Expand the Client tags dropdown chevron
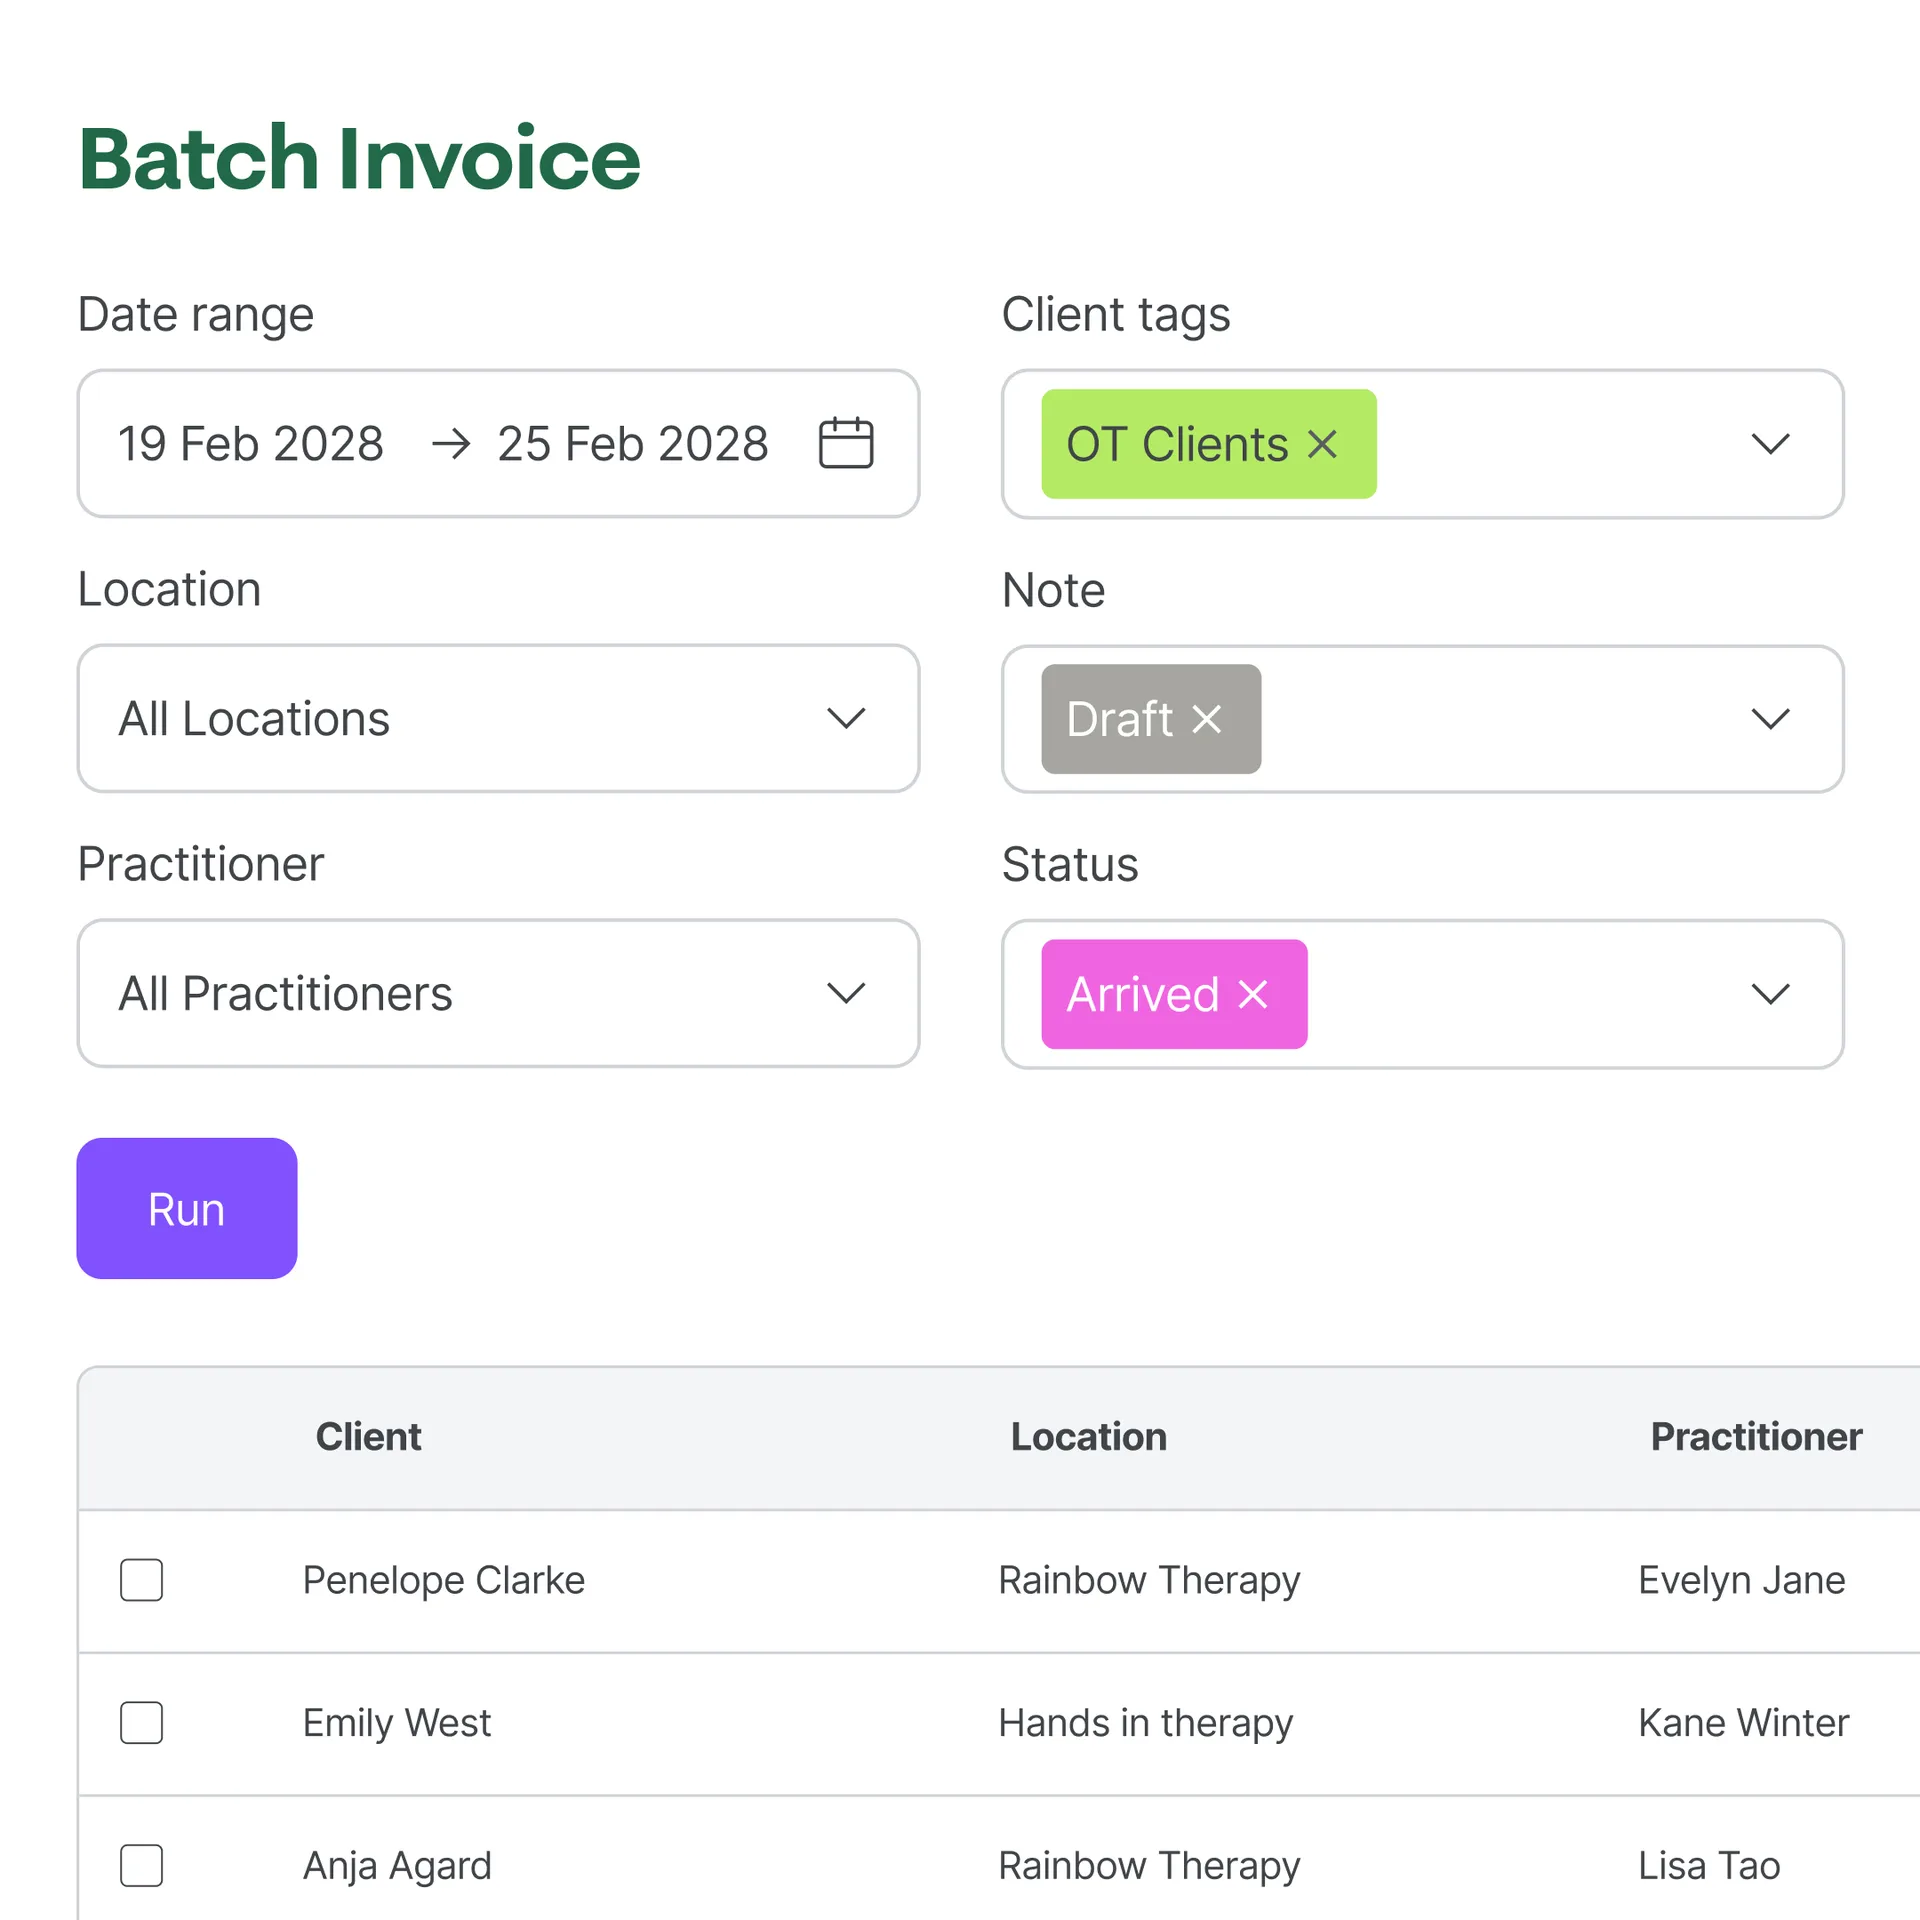This screenshot has width=1920, height=1920. [1770, 444]
